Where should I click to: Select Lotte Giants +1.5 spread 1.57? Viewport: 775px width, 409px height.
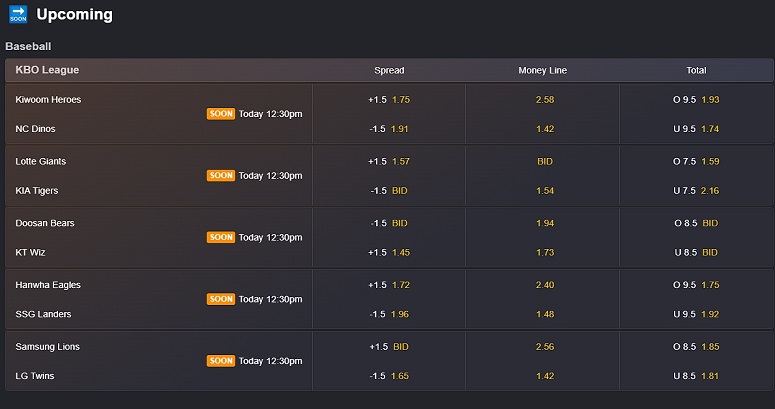pyautogui.click(x=389, y=161)
